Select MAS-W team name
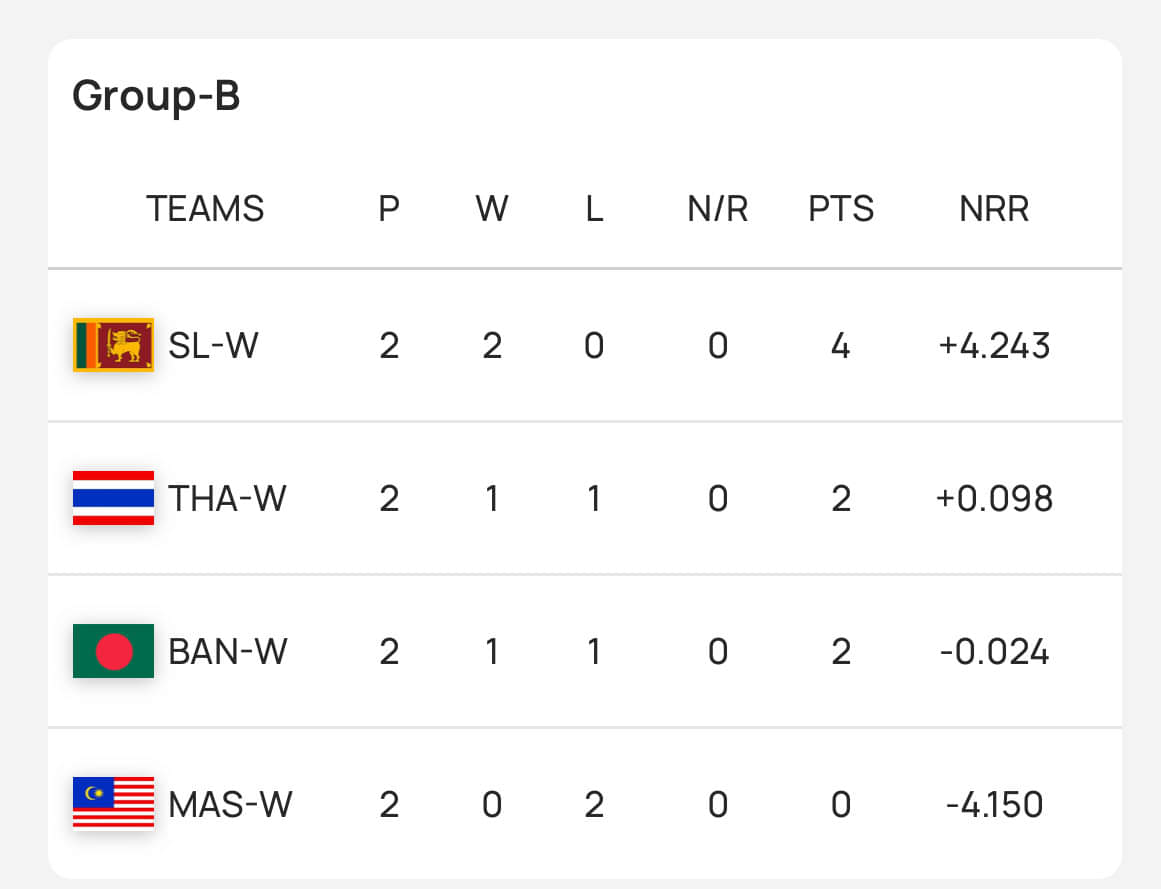The width and height of the screenshot is (1161, 889). [x=230, y=804]
